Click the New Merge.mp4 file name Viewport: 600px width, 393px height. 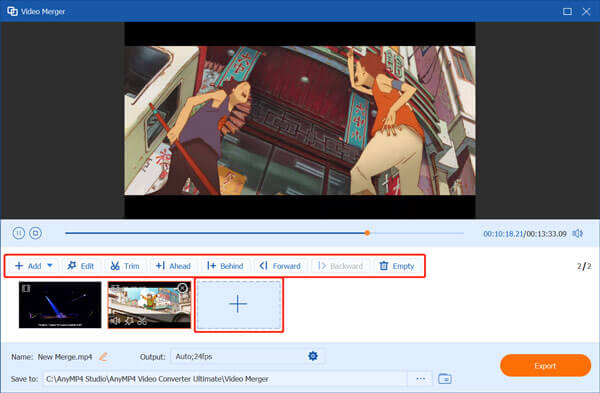click(x=65, y=357)
